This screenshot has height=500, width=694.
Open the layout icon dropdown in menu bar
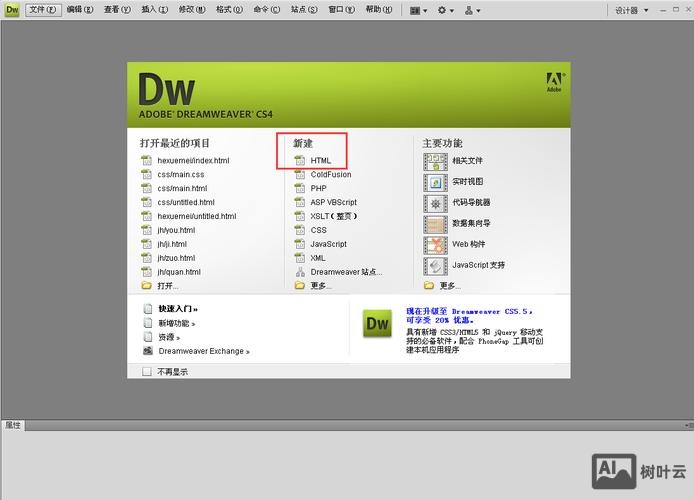tap(418, 10)
